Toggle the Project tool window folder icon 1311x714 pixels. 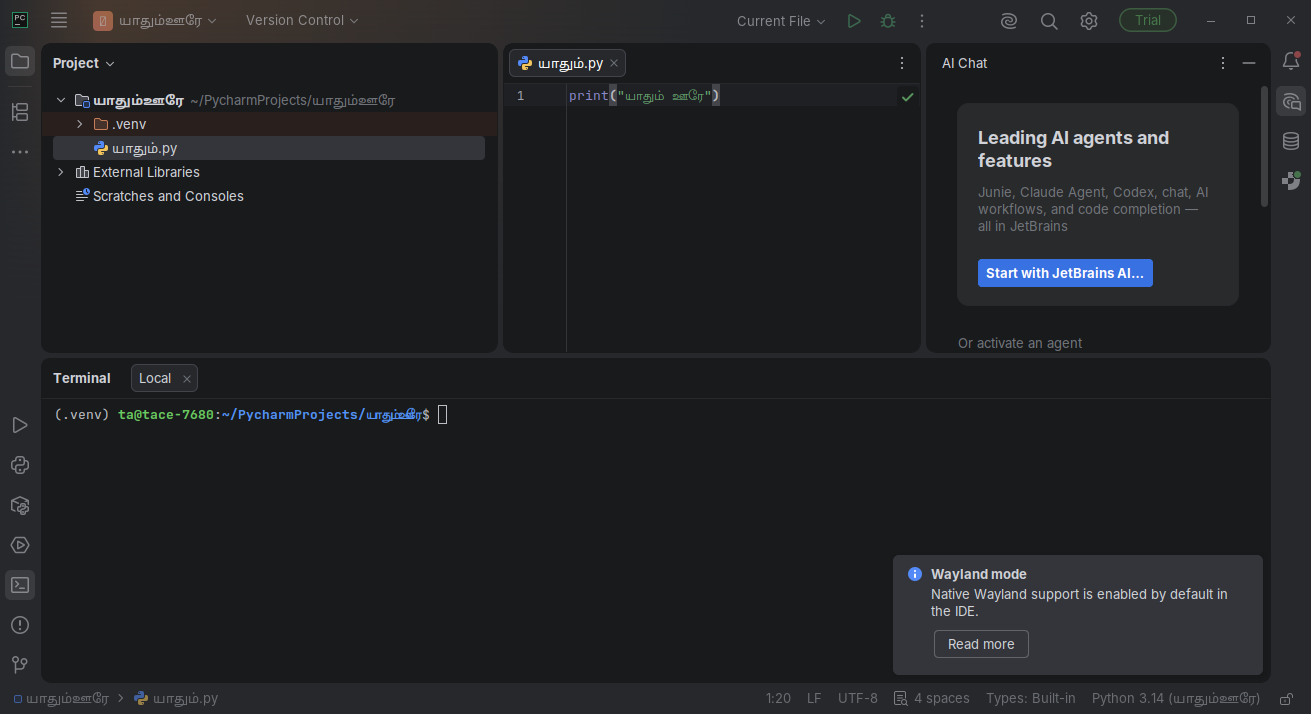(x=20, y=61)
